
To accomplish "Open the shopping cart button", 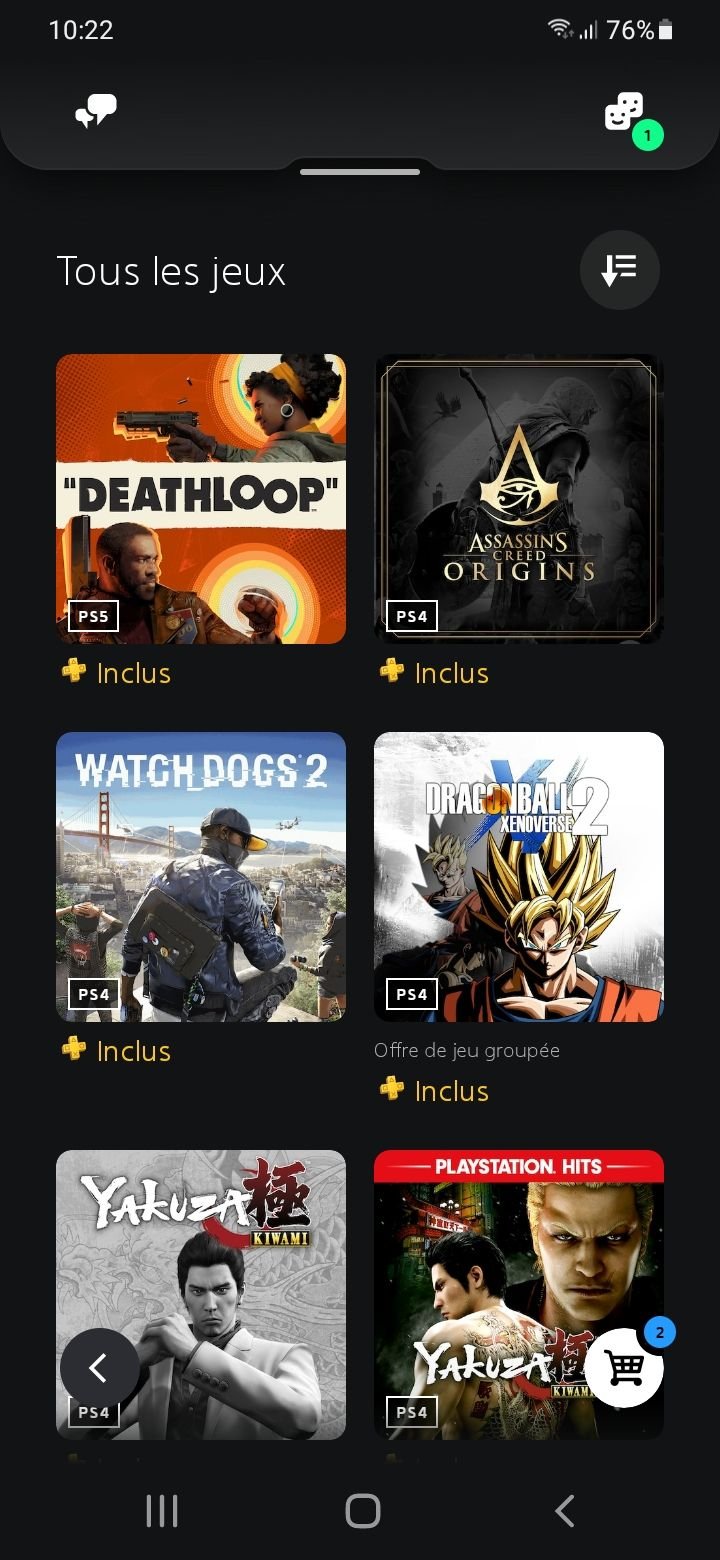I will [625, 1367].
